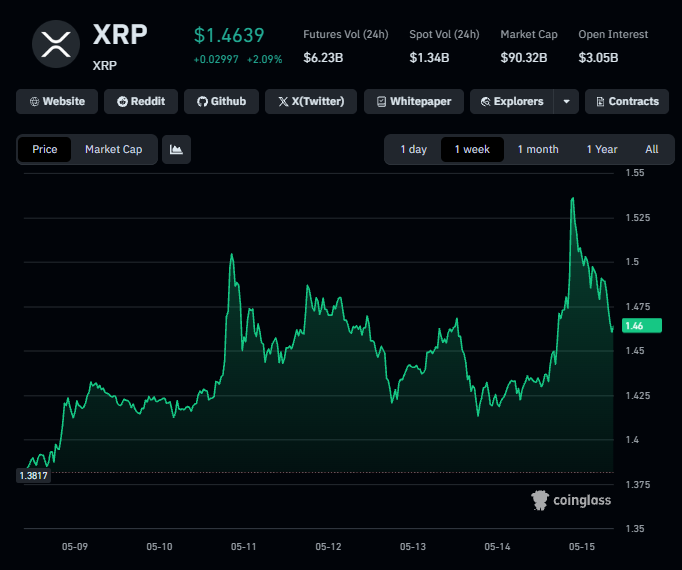Click the Open Interest label
The width and height of the screenshot is (682, 570).
[x=613, y=34]
